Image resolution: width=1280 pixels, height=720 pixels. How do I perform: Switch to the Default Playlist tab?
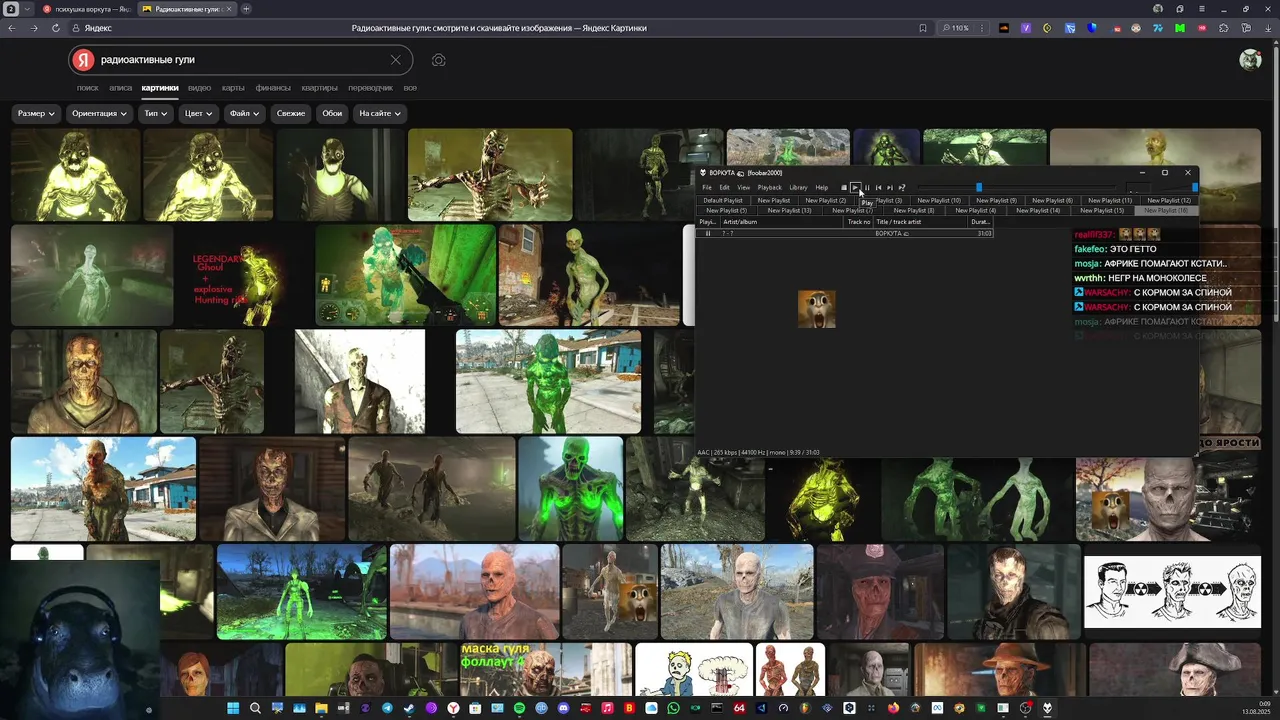[723, 200]
